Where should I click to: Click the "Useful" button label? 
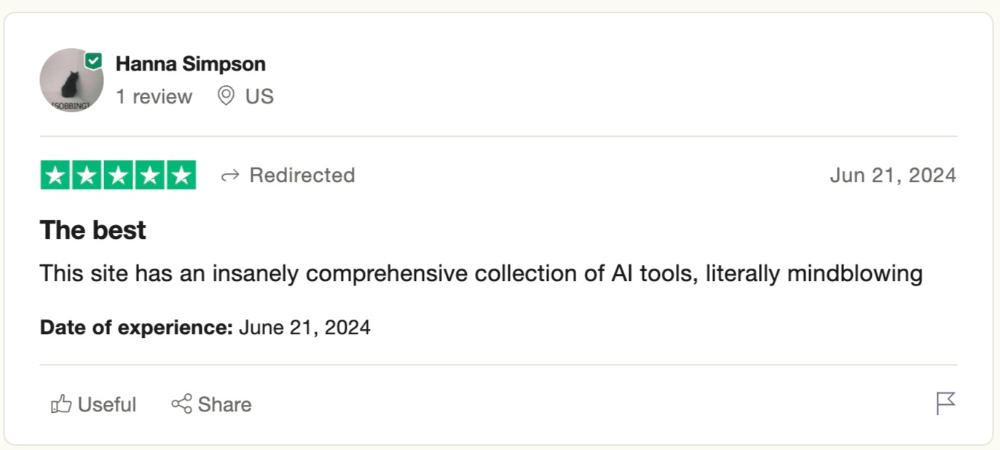107,404
